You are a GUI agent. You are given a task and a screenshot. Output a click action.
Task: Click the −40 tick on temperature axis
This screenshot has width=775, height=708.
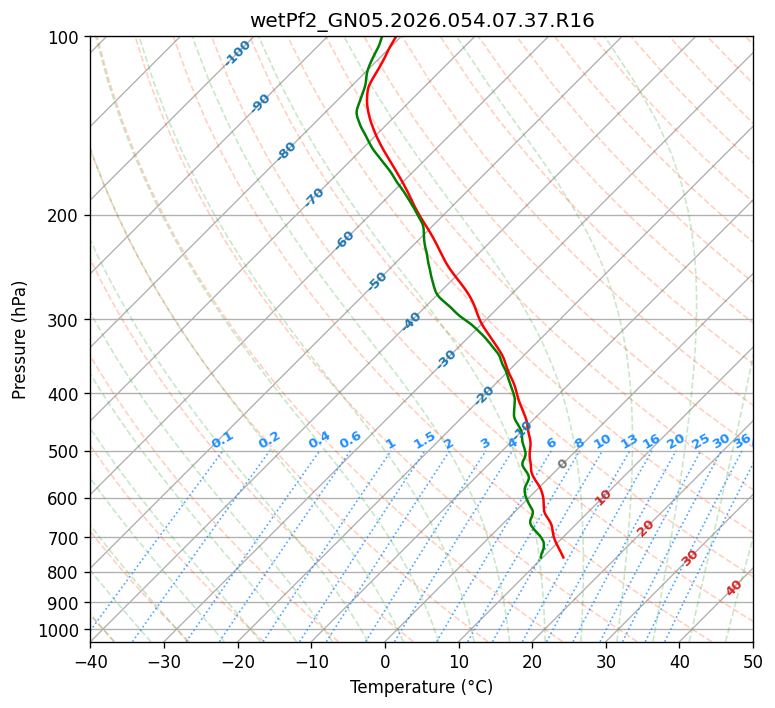[90, 661]
